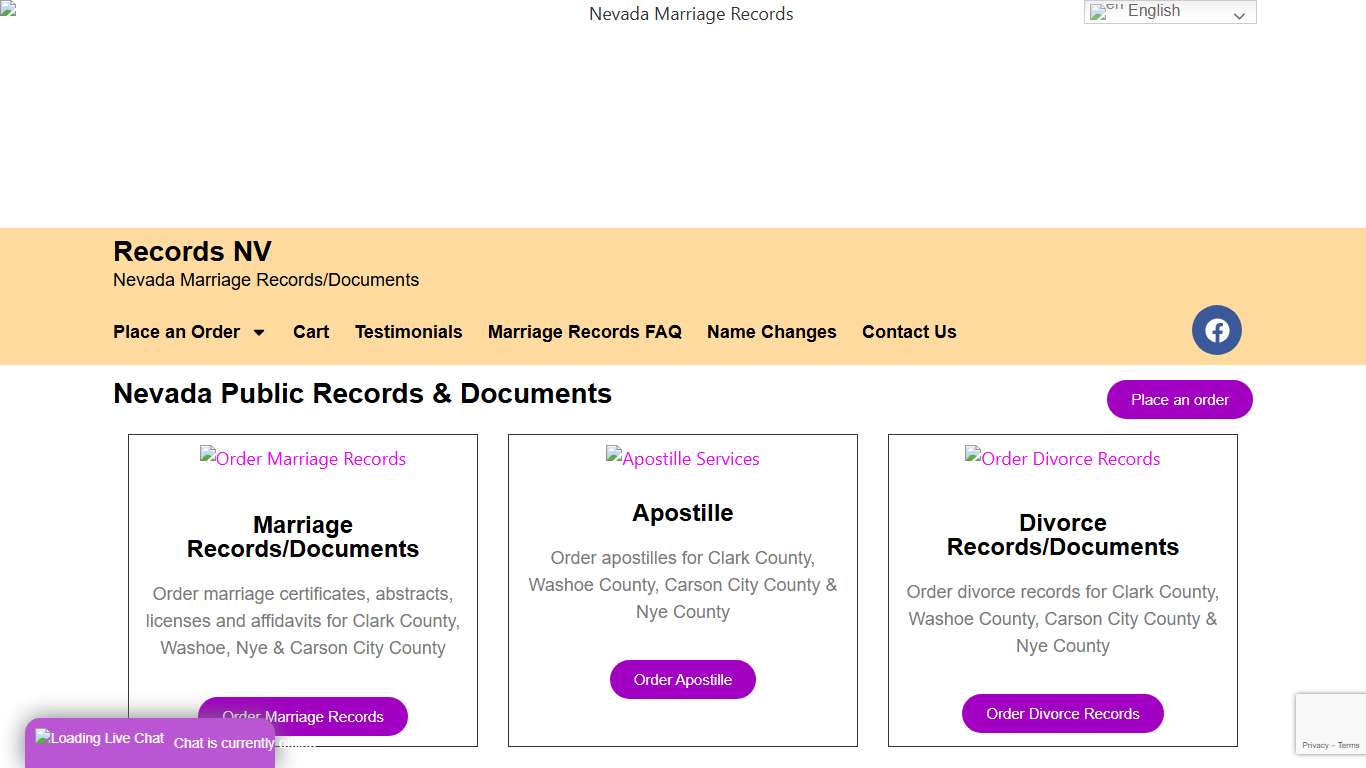Expand the Place an Order menu
This screenshot has height=768, width=1366.
click(x=189, y=331)
